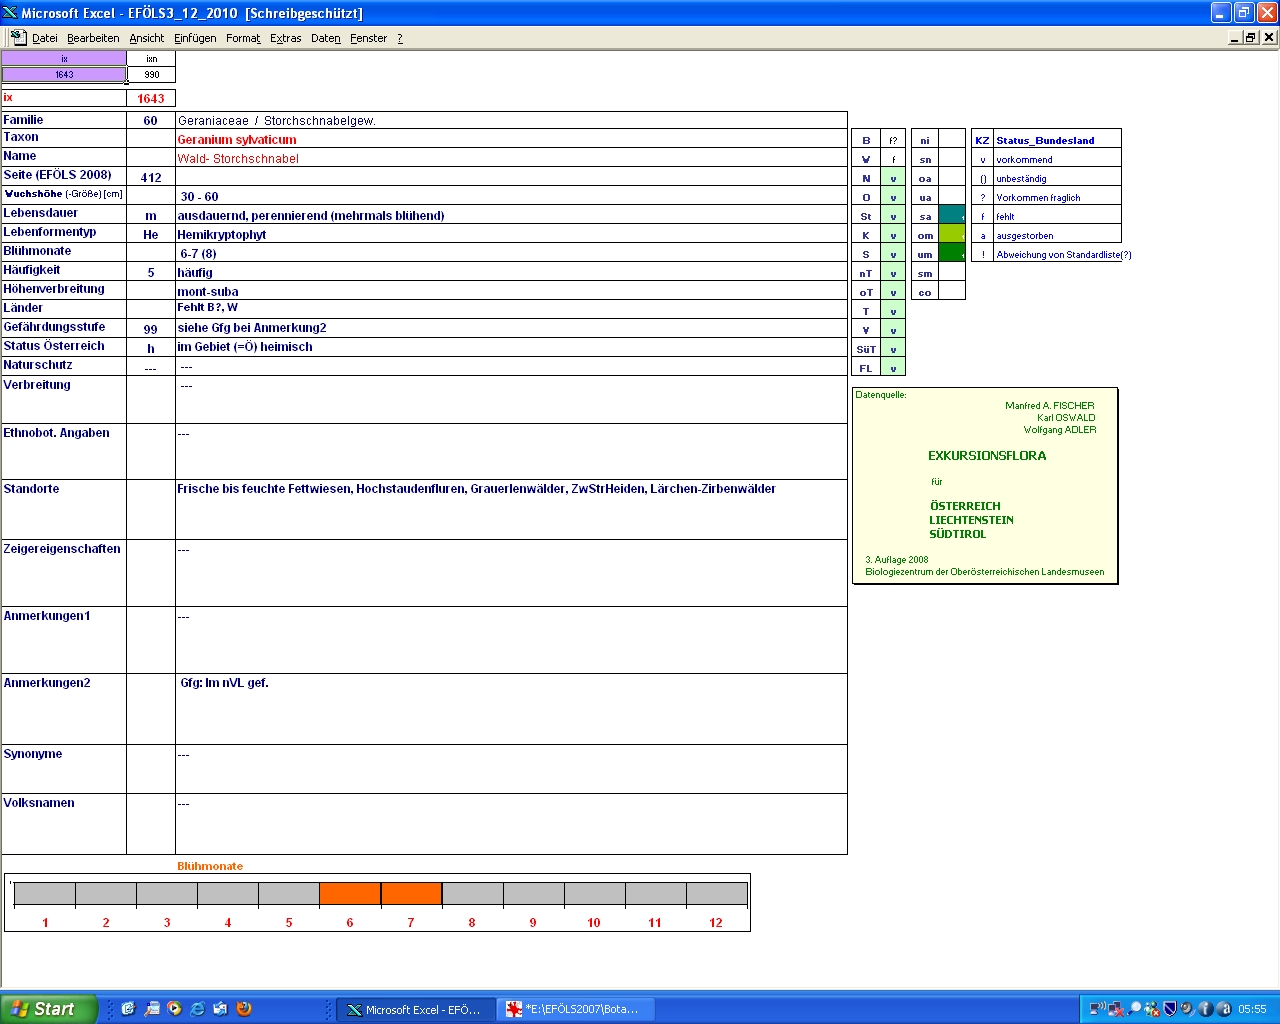Select the ixn cell showing 990

click(x=151, y=74)
